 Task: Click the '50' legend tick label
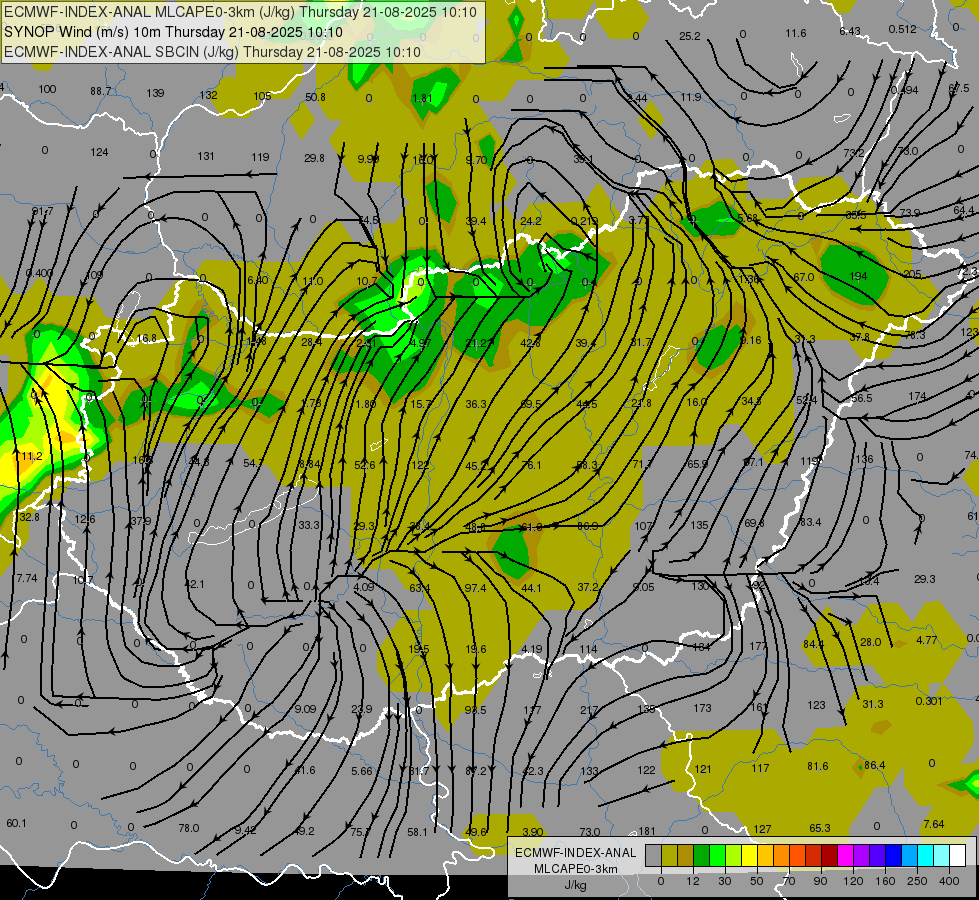(757, 881)
